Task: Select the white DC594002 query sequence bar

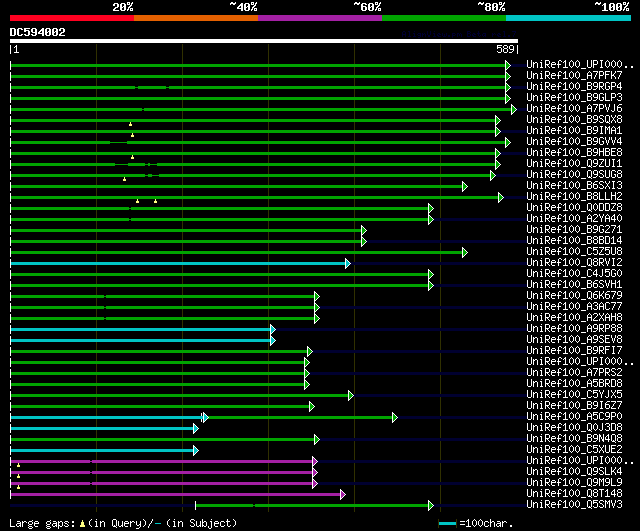Action: pos(264,41)
